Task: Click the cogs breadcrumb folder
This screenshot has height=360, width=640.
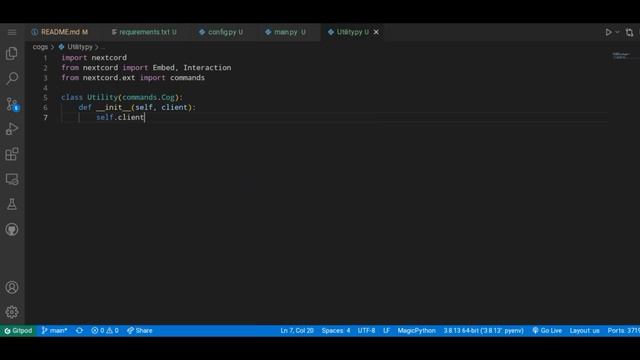Action: click(40, 47)
